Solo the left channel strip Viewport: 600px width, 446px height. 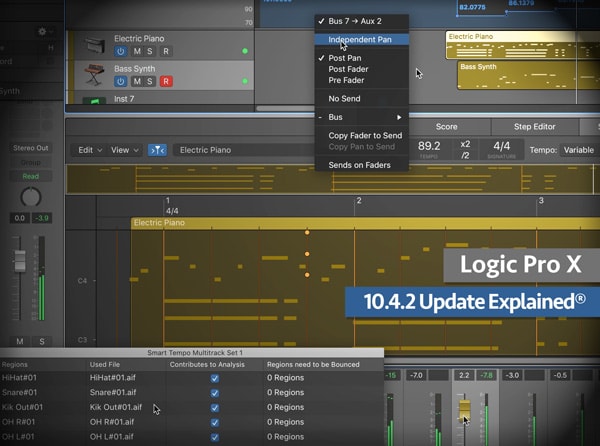coord(42,342)
